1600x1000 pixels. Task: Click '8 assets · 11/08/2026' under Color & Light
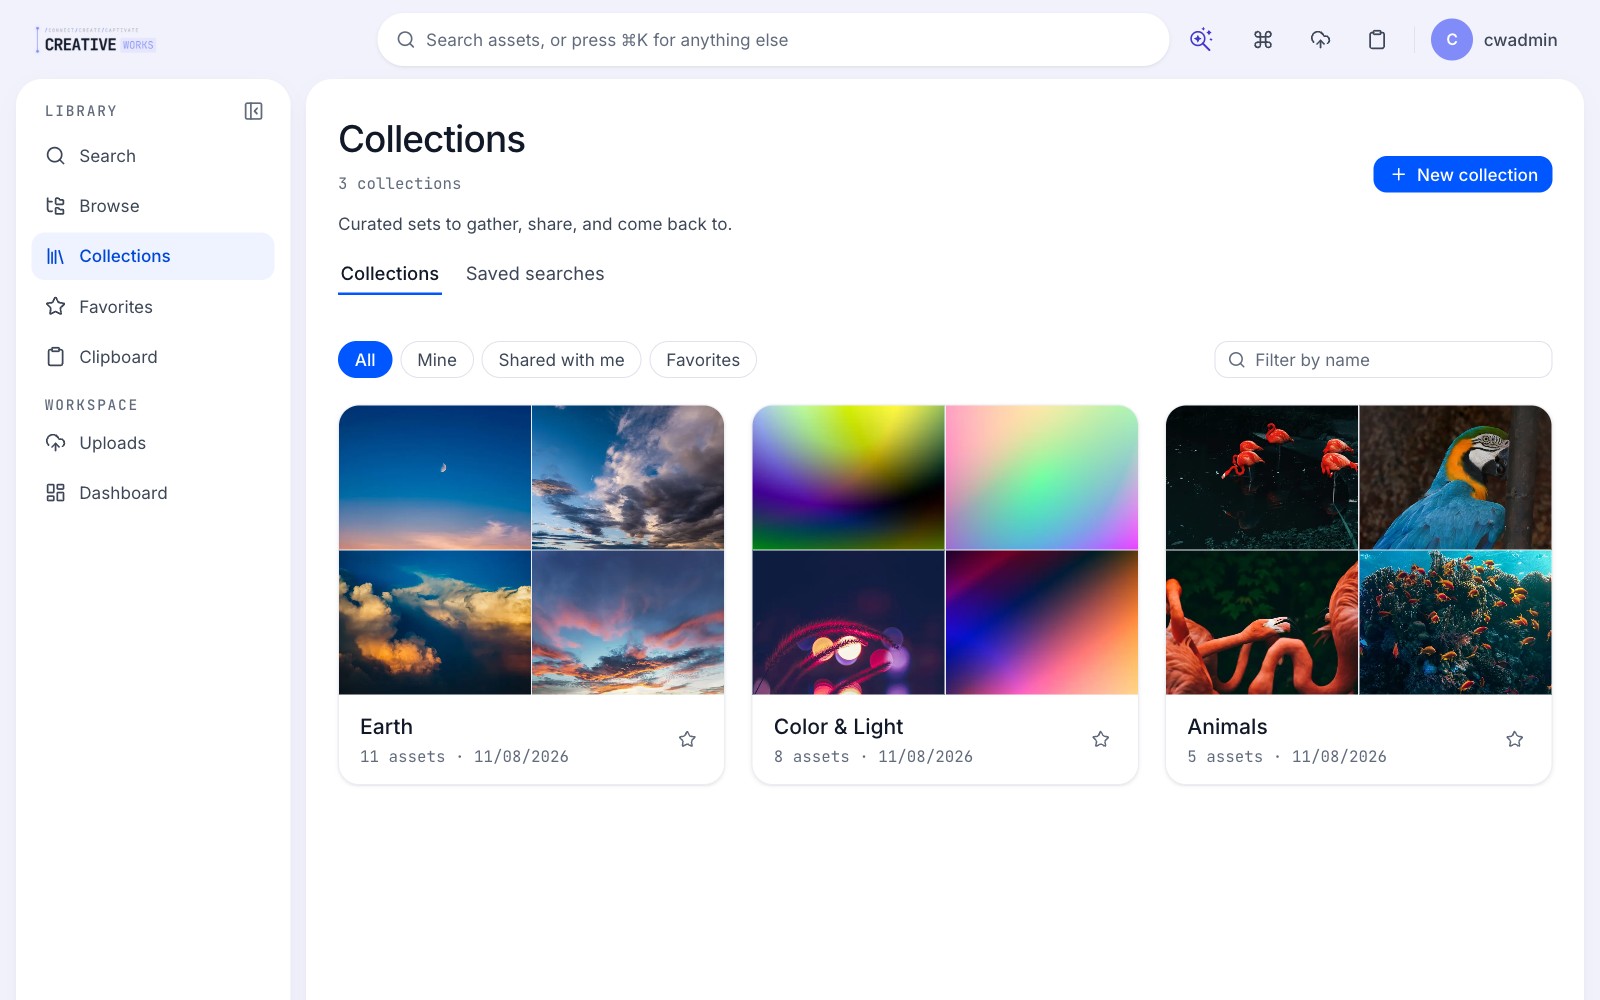click(x=873, y=757)
